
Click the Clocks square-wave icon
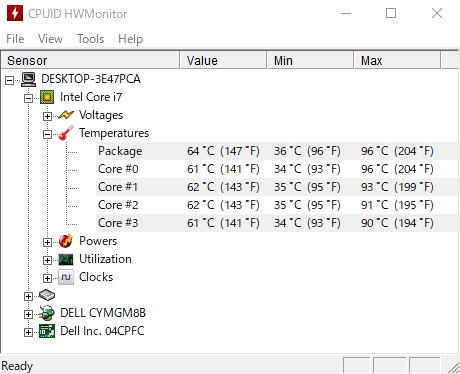tap(66, 277)
